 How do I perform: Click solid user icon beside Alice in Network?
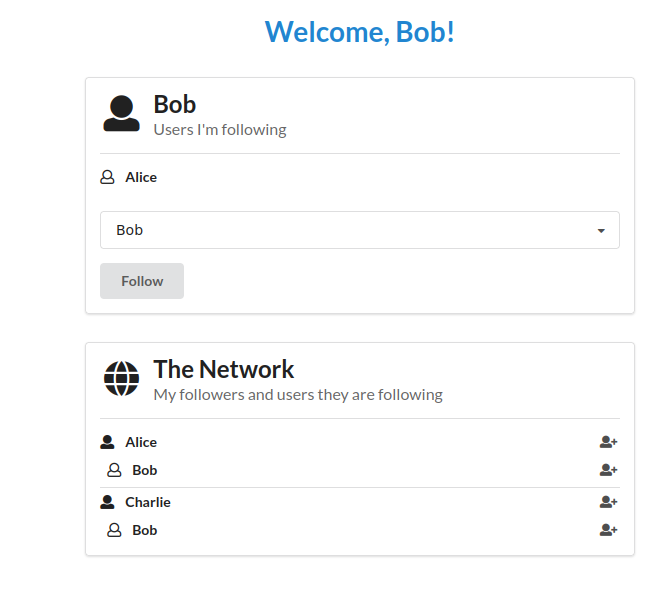tap(107, 442)
